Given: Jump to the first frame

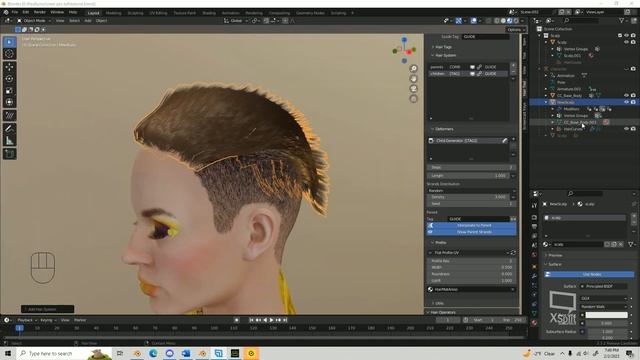Looking at the screenshot, I should point(251,320).
